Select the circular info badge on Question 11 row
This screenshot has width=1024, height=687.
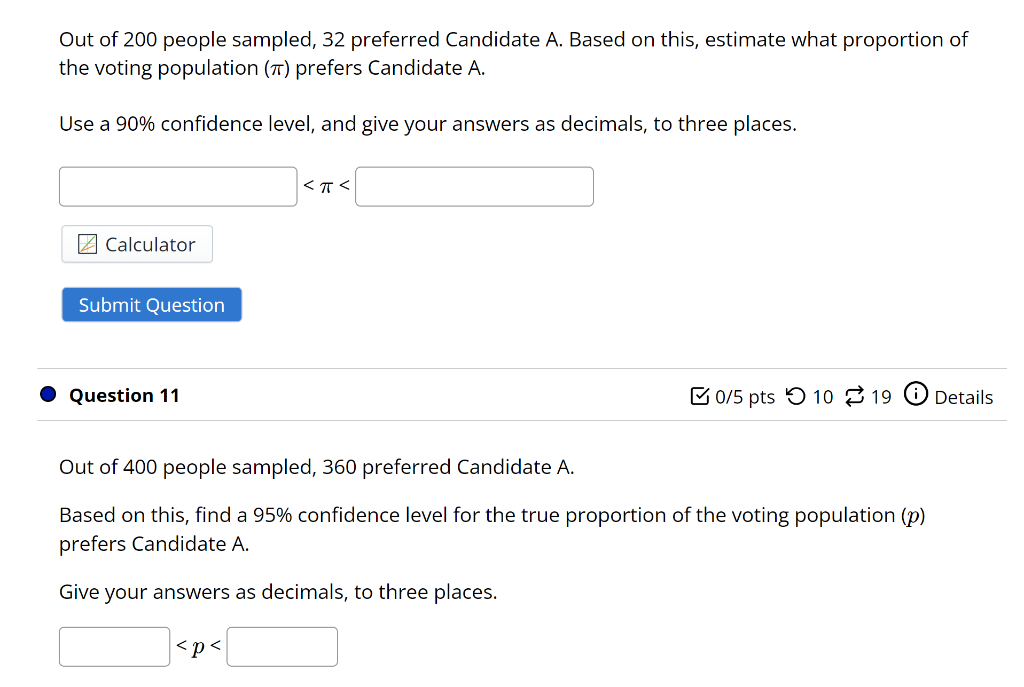(916, 396)
